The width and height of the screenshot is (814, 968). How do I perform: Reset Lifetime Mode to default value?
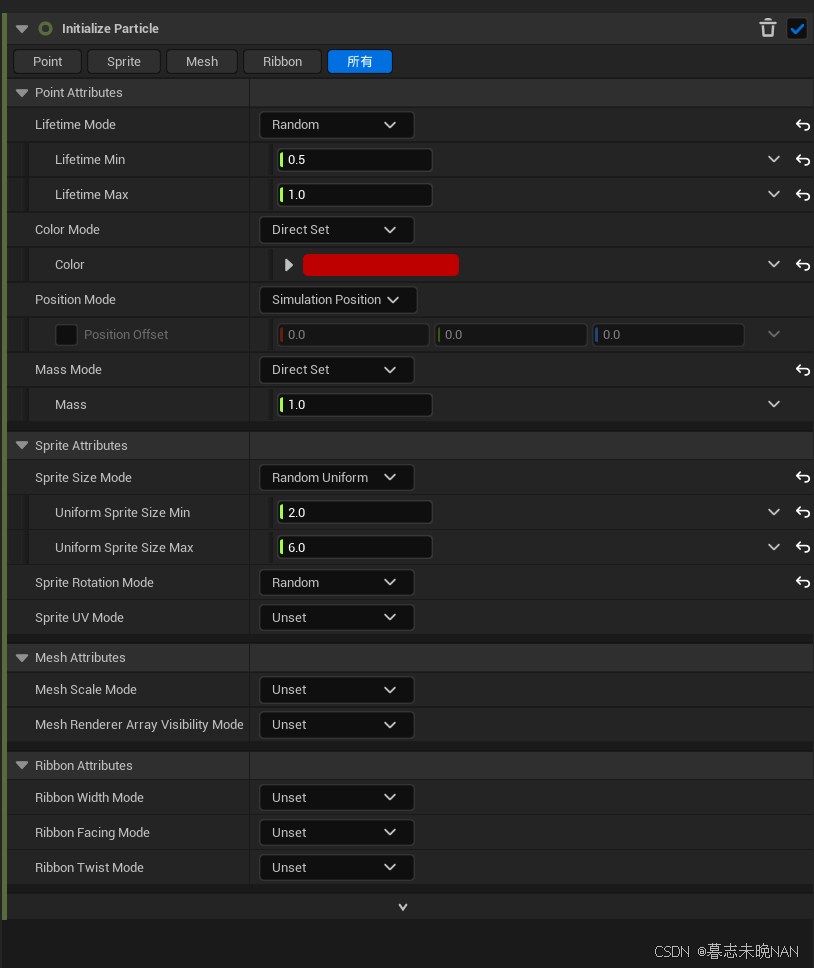coord(802,125)
